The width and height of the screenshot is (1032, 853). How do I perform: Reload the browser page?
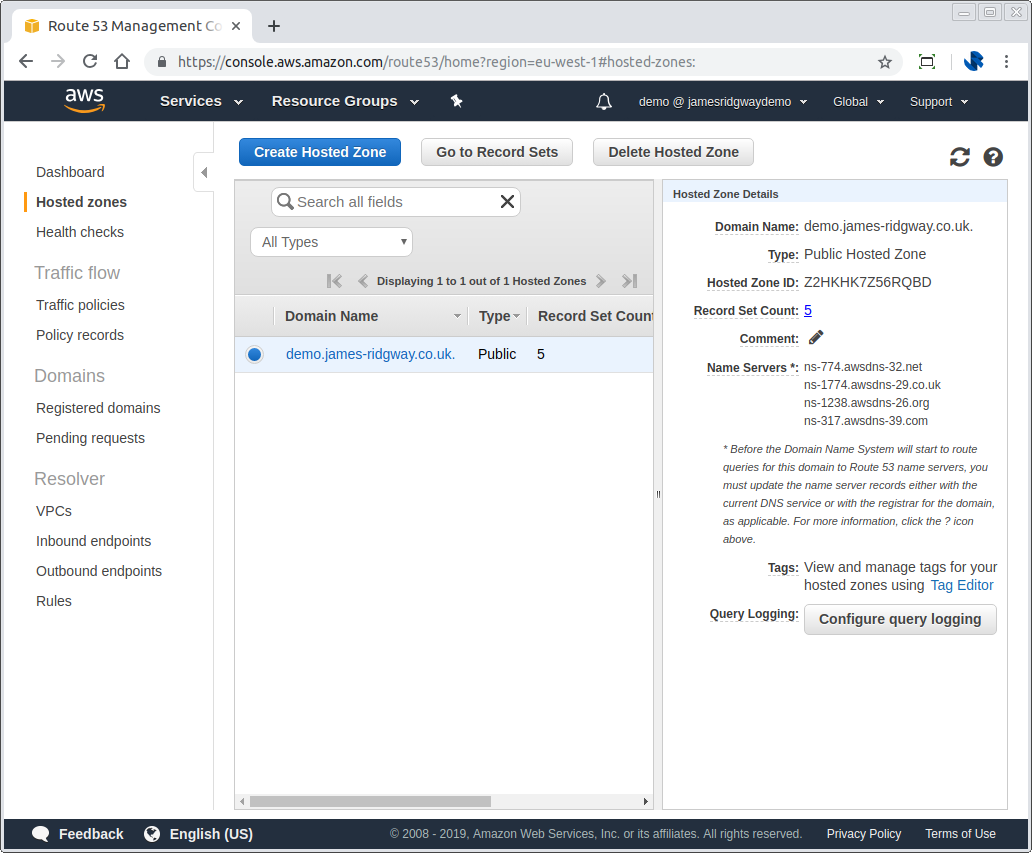pyautogui.click(x=90, y=62)
